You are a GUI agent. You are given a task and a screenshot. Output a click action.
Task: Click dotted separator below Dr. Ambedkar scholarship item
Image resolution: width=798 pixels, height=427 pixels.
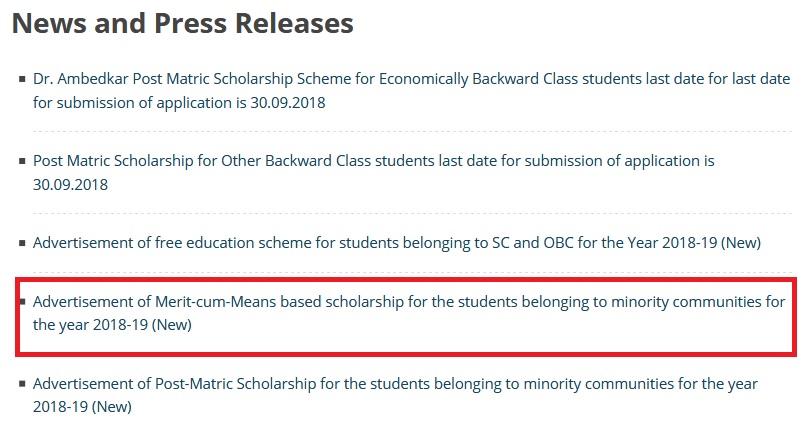tap(400, 131)
